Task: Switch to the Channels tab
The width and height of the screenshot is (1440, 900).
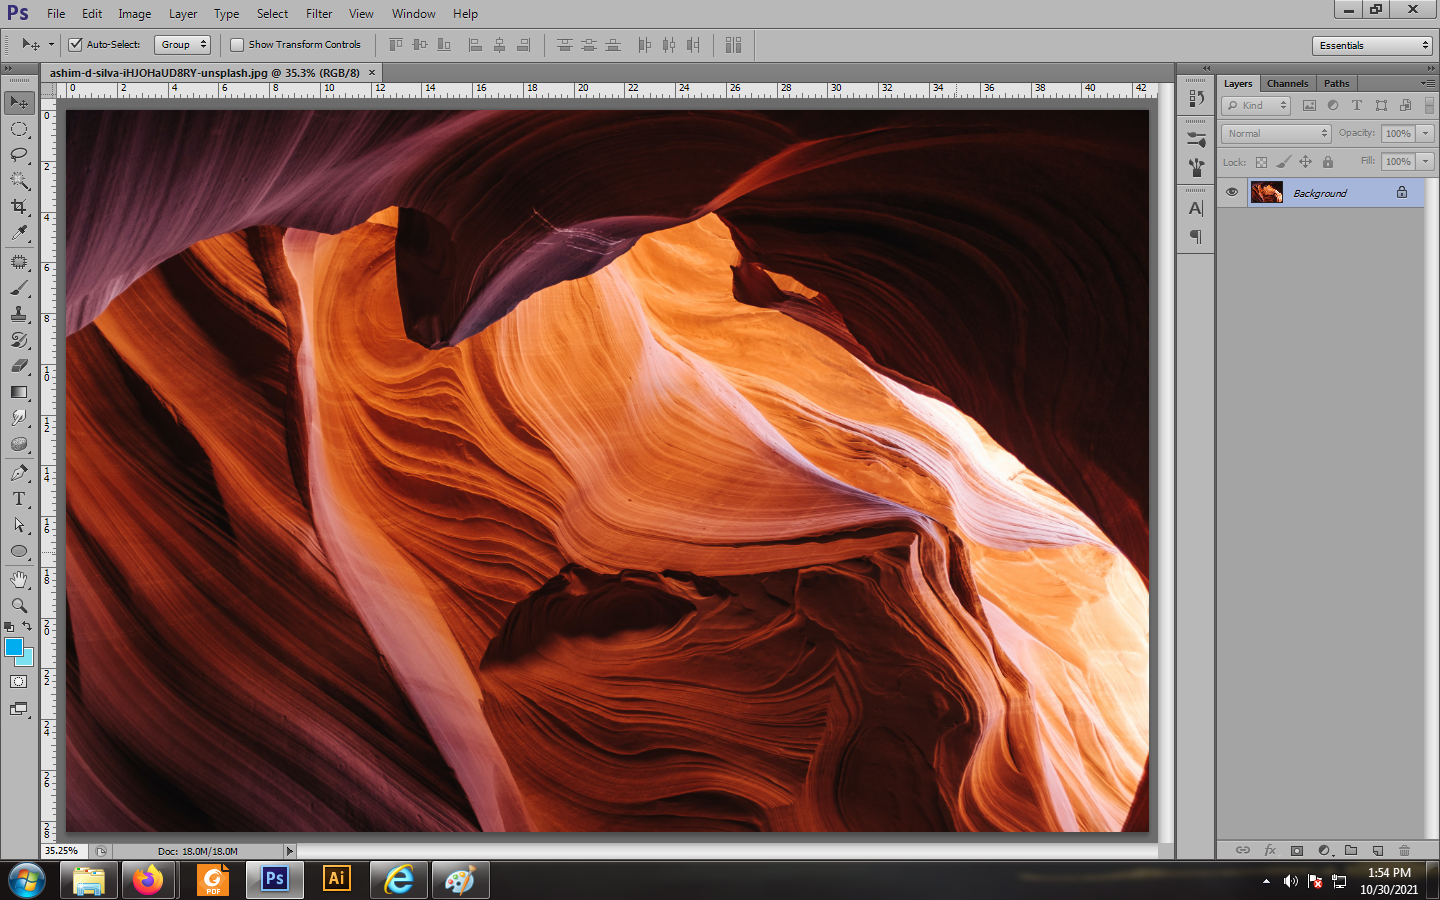Action: click(1287, 83)
